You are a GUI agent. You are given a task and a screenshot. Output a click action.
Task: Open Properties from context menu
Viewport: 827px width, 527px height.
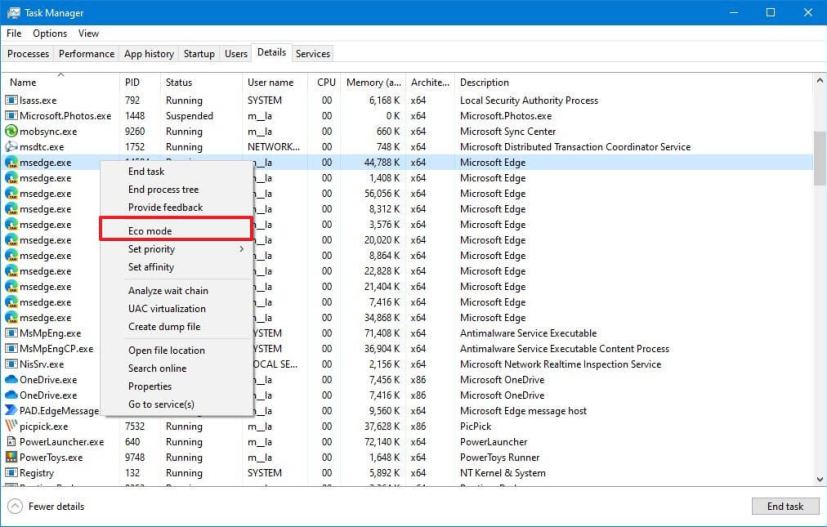click(x=176, y=386)
